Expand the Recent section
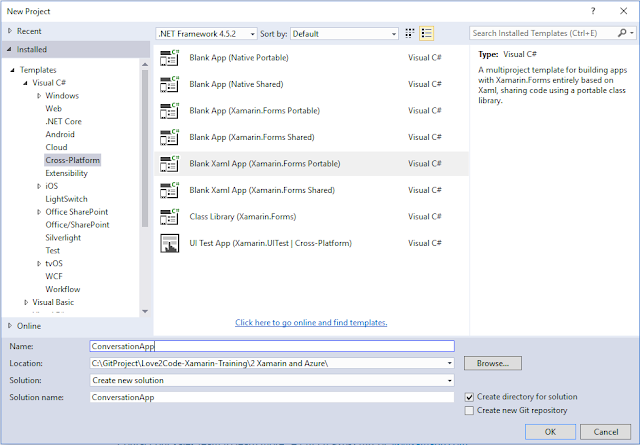Screen dimensions: 640x445 [10, 31]
